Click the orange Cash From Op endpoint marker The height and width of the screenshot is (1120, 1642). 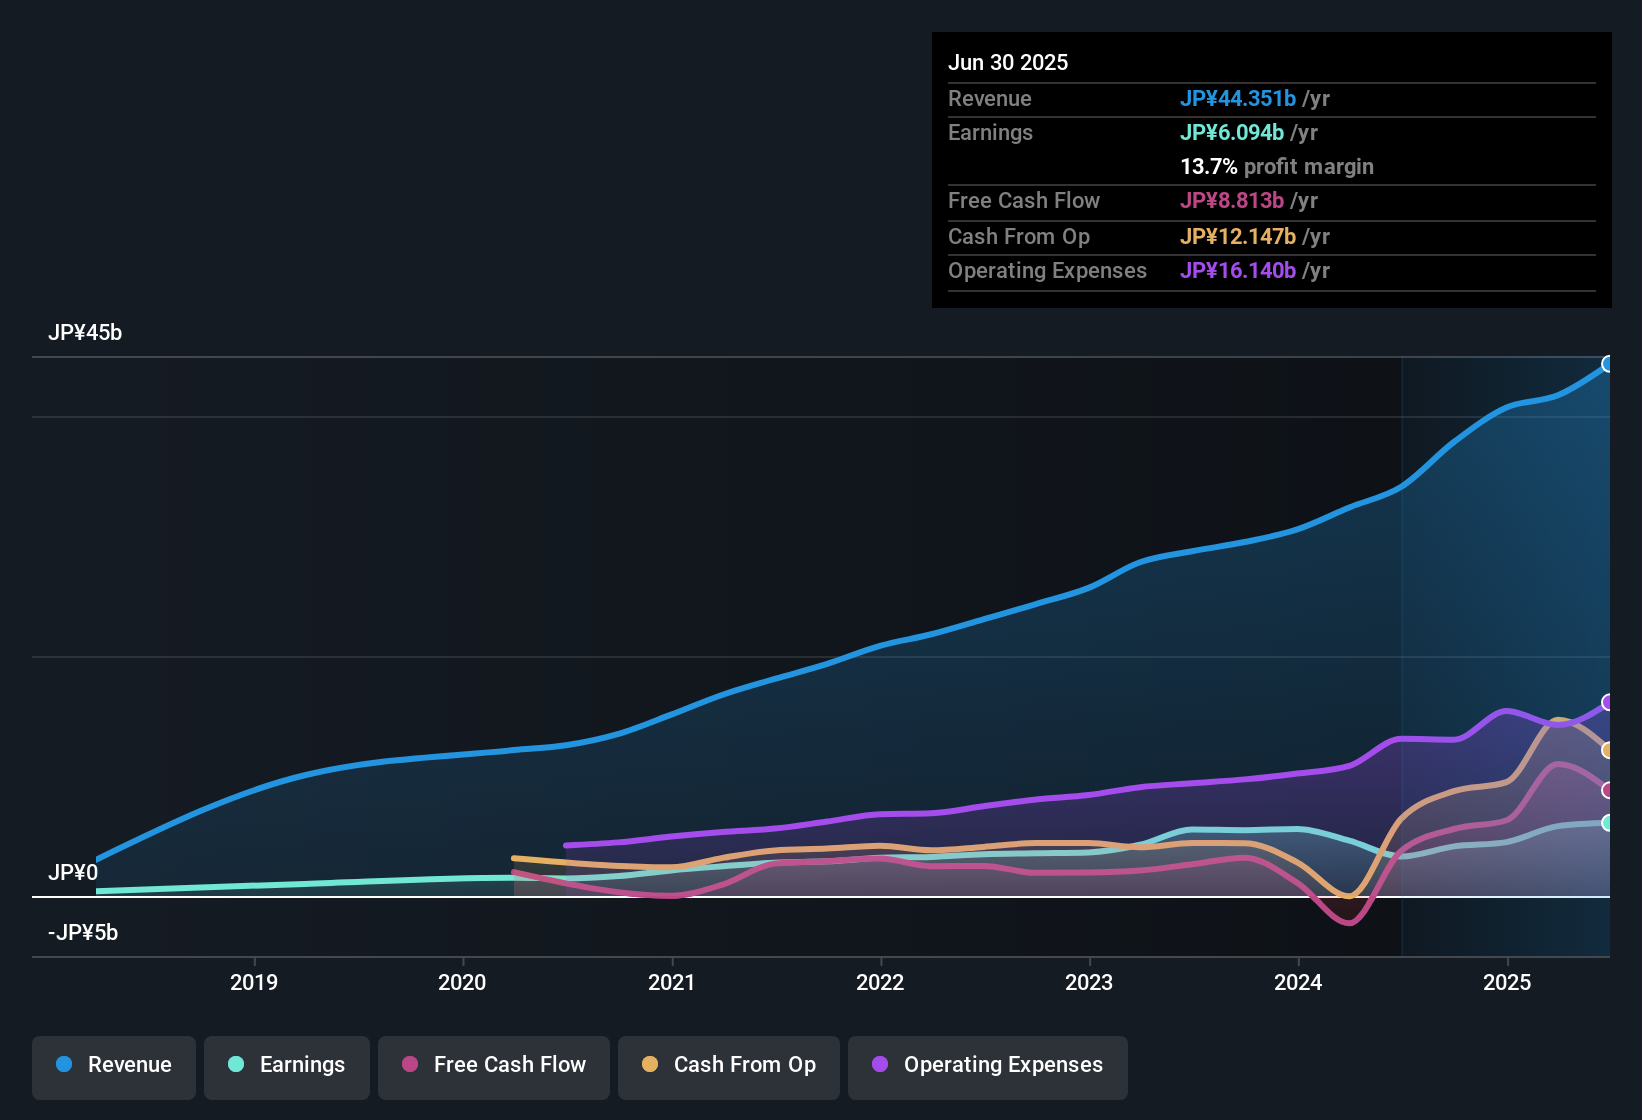point(1606,750)
